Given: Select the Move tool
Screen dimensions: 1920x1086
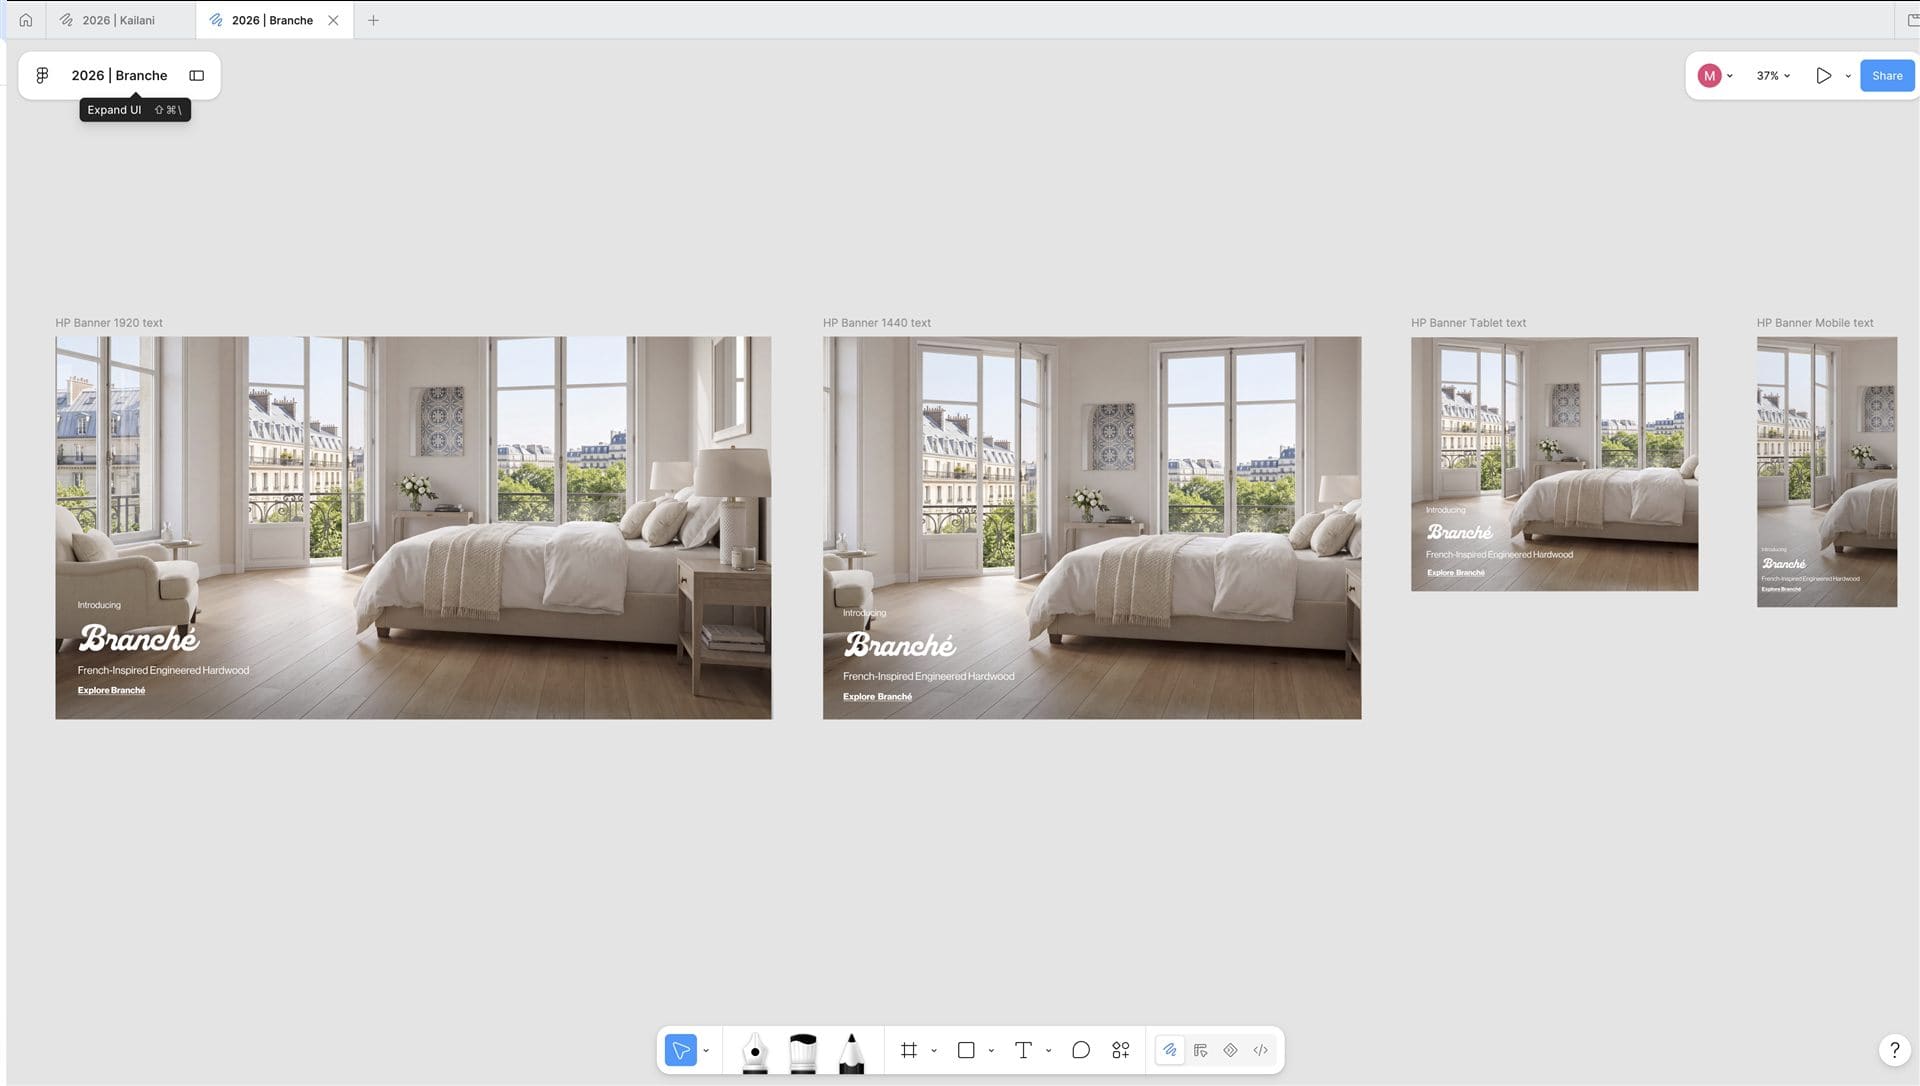Looking at the screenshot, I should 681,1050.
